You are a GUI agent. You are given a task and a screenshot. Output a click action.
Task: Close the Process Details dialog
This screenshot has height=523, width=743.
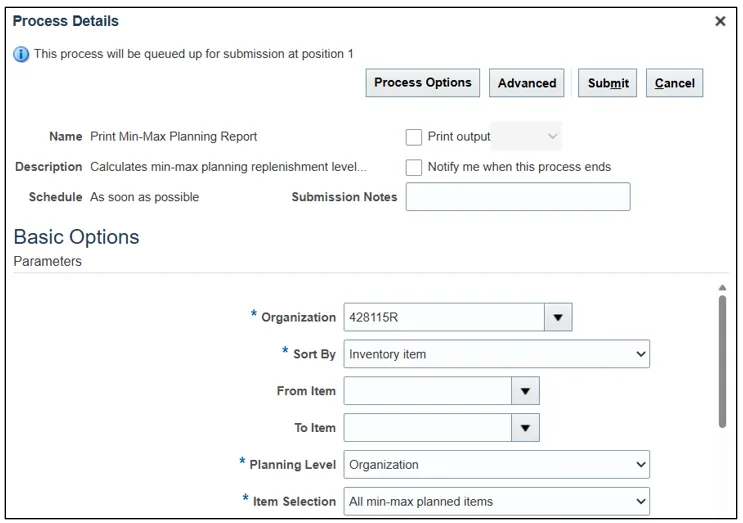click(x=720, y=21)
